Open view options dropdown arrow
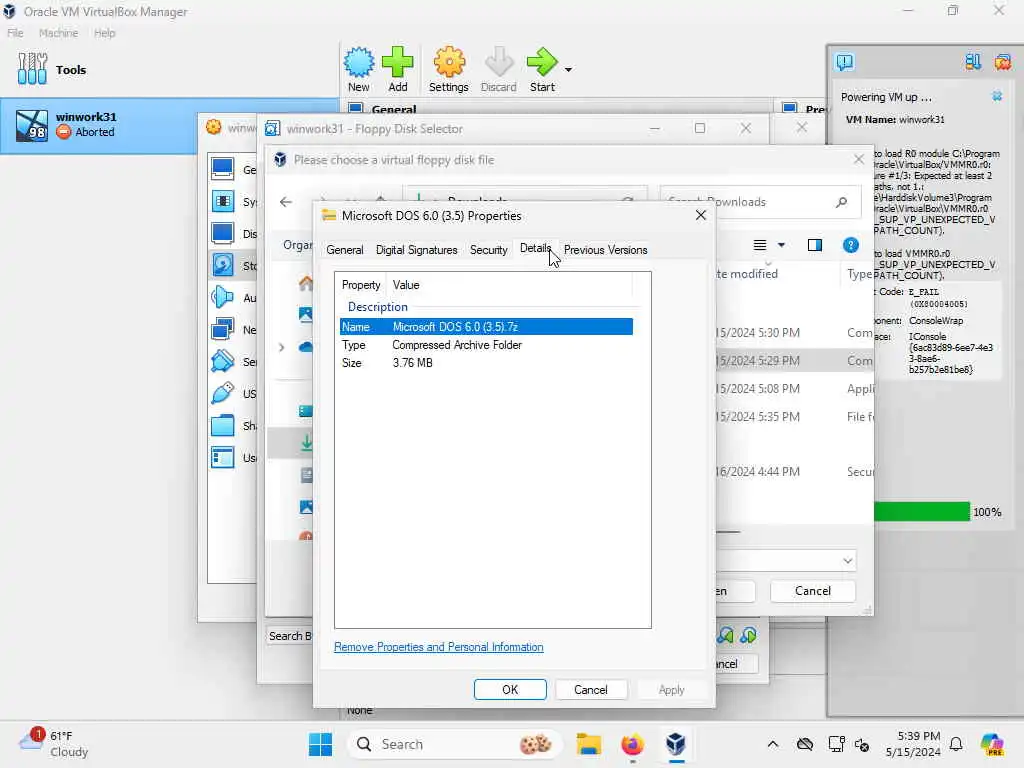The image size is (1024, 768). (781, 246)
